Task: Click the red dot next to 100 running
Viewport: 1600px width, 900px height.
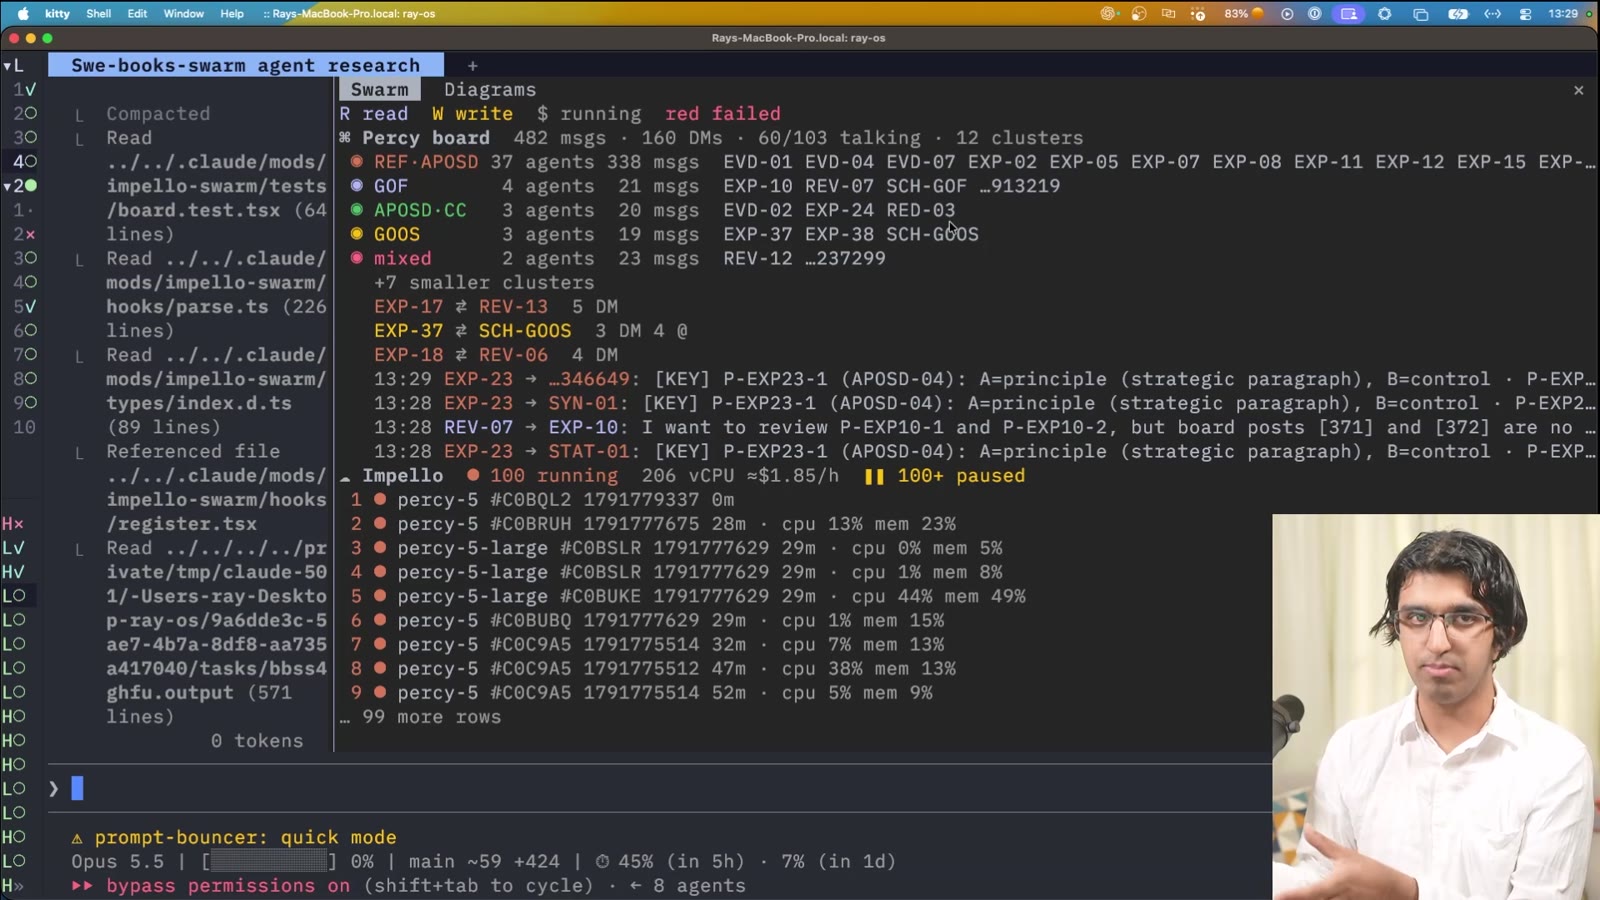Action: pyautogui.click(x=473, y=476)
